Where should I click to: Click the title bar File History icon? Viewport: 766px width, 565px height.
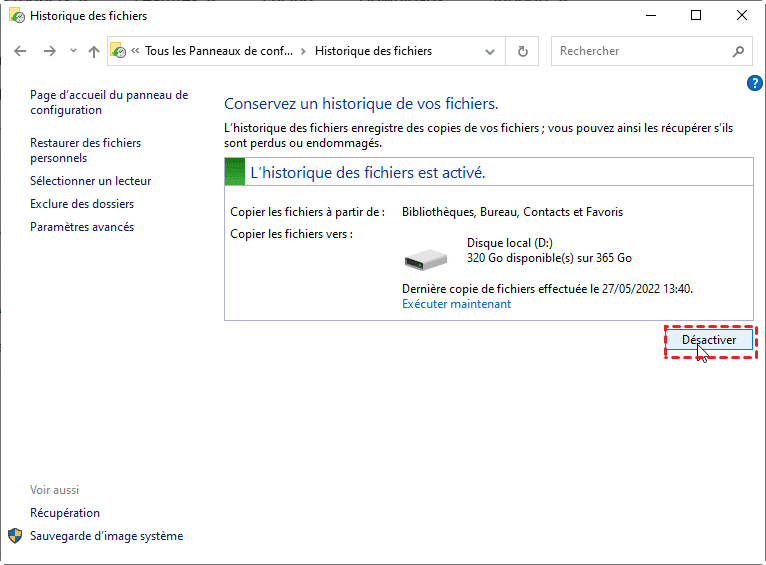coord(17,16)
